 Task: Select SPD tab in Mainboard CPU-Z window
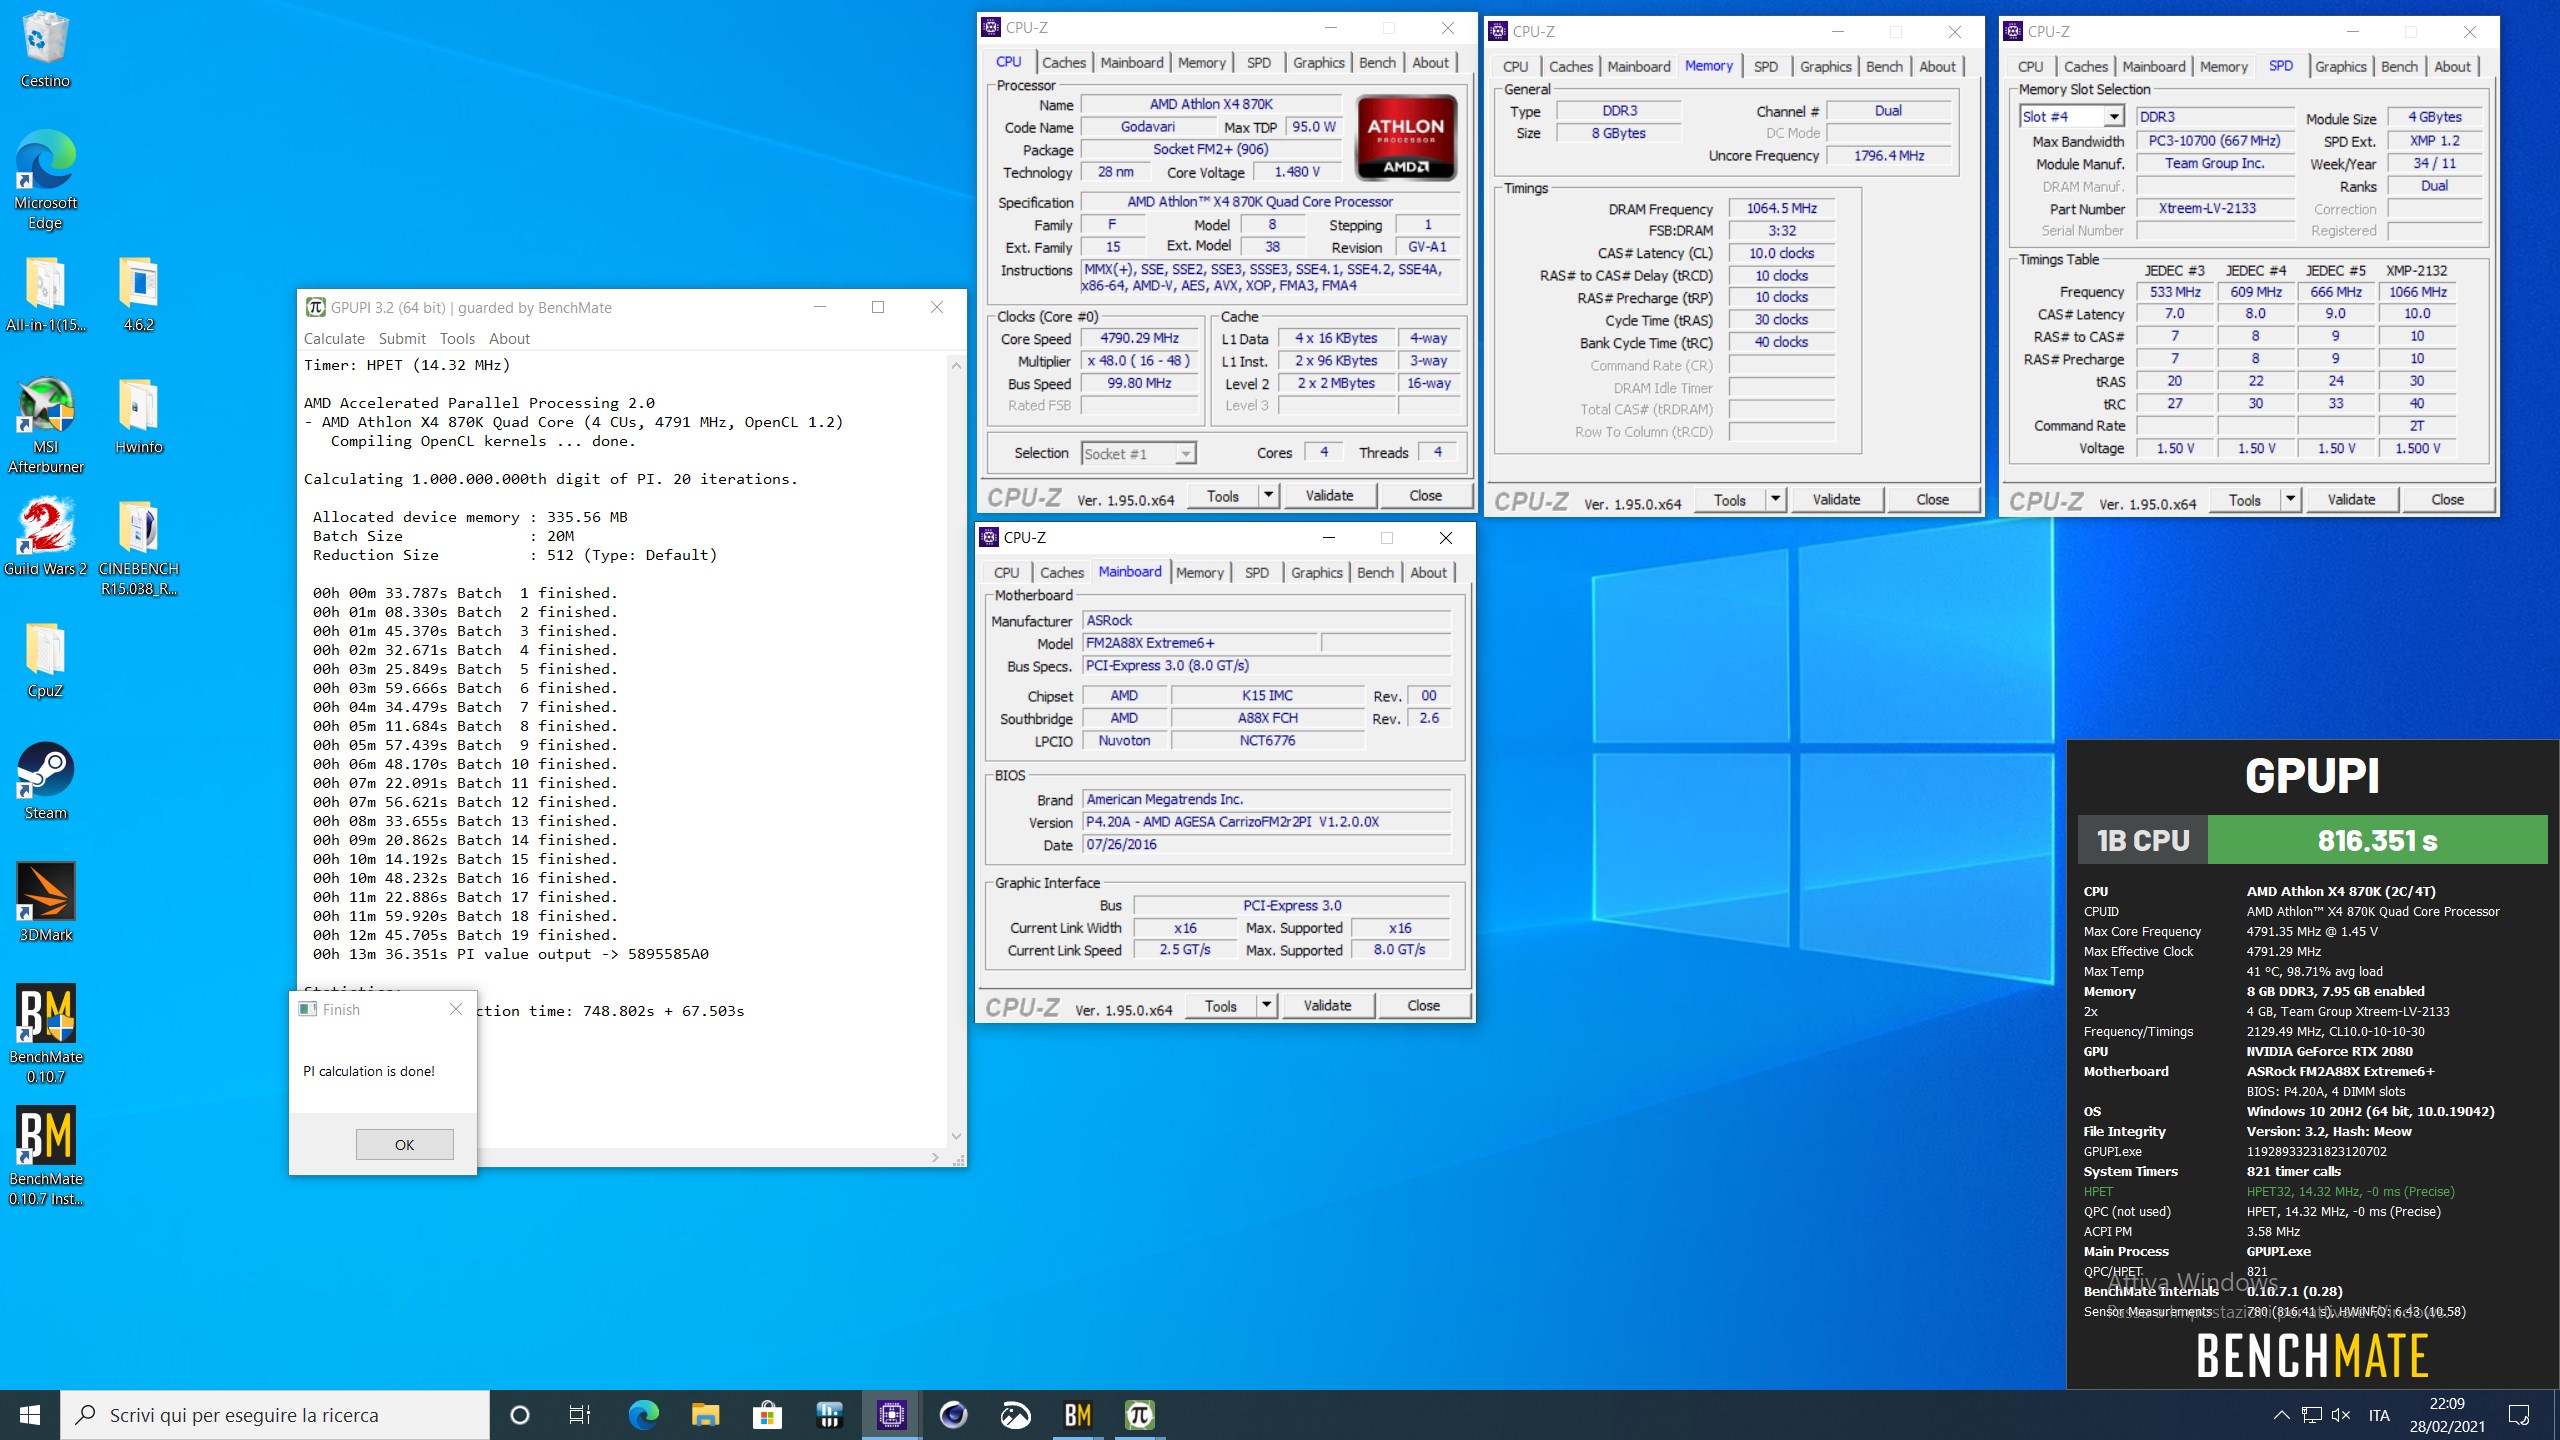click(1257, 573)
